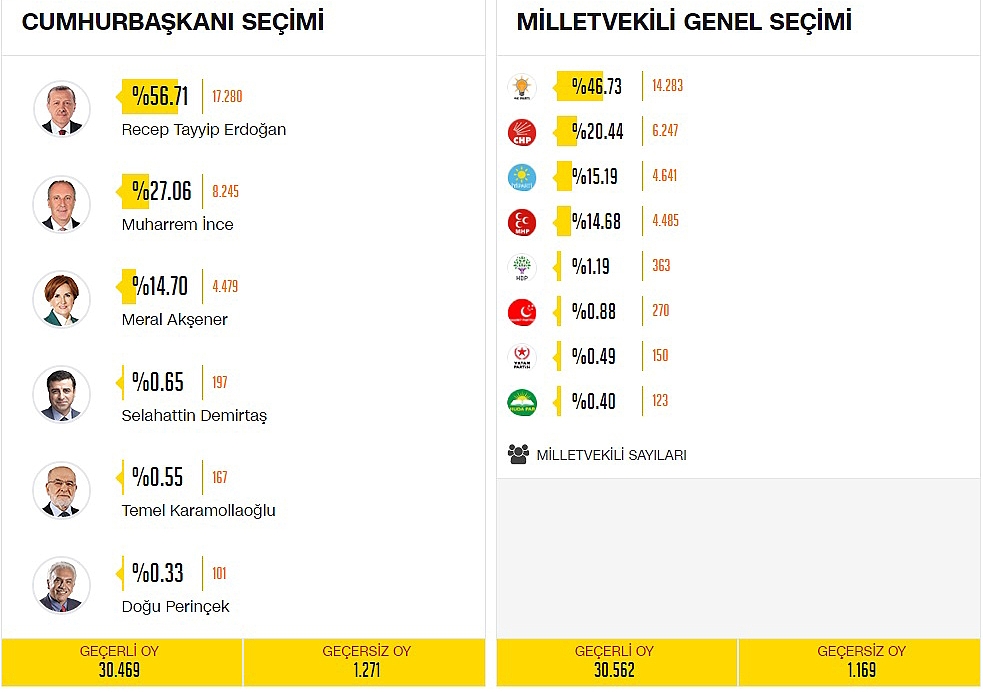Click the Vatan Partisi star logo

pyautogui.click(x=522, y=357)
